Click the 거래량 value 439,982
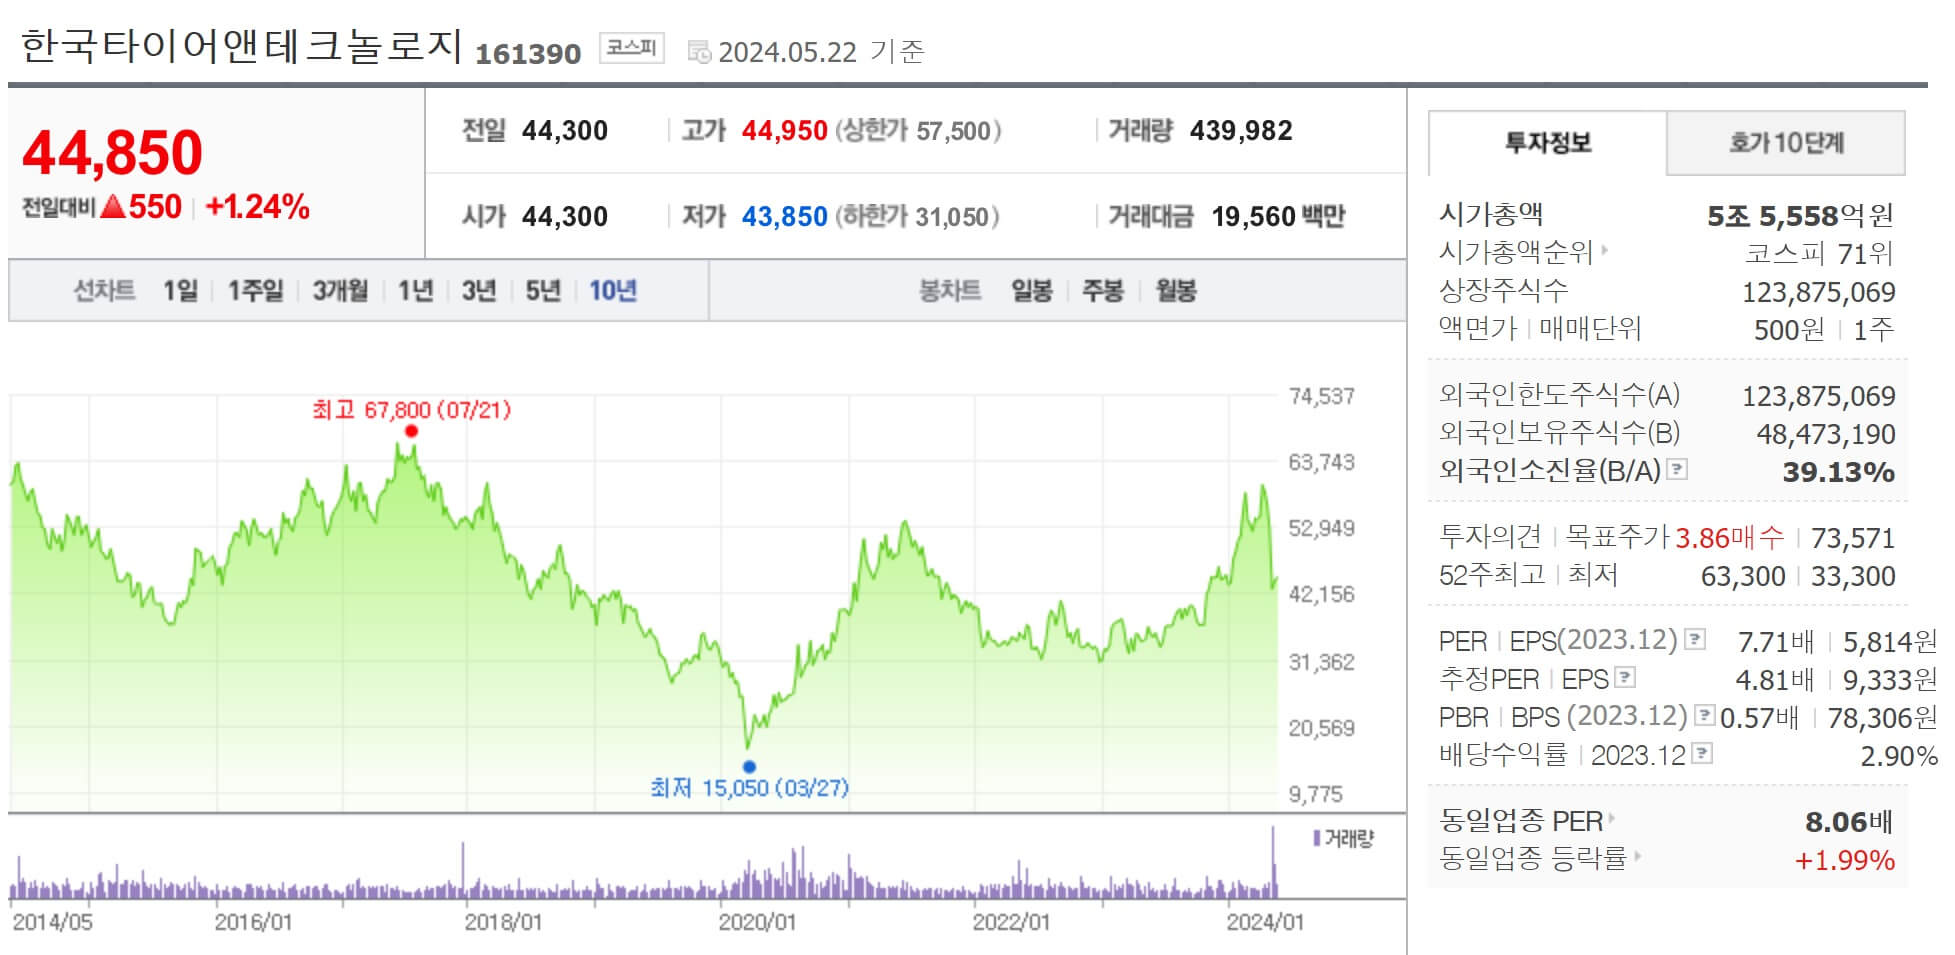 click(x=1241, y=131)
